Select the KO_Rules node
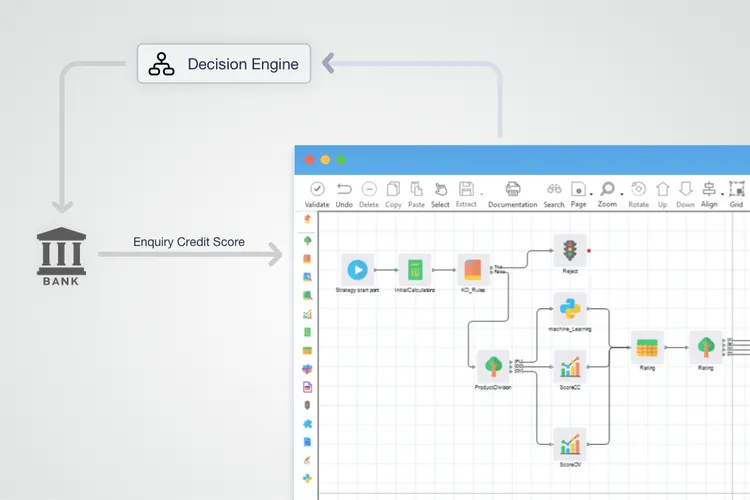 (473, 269)
